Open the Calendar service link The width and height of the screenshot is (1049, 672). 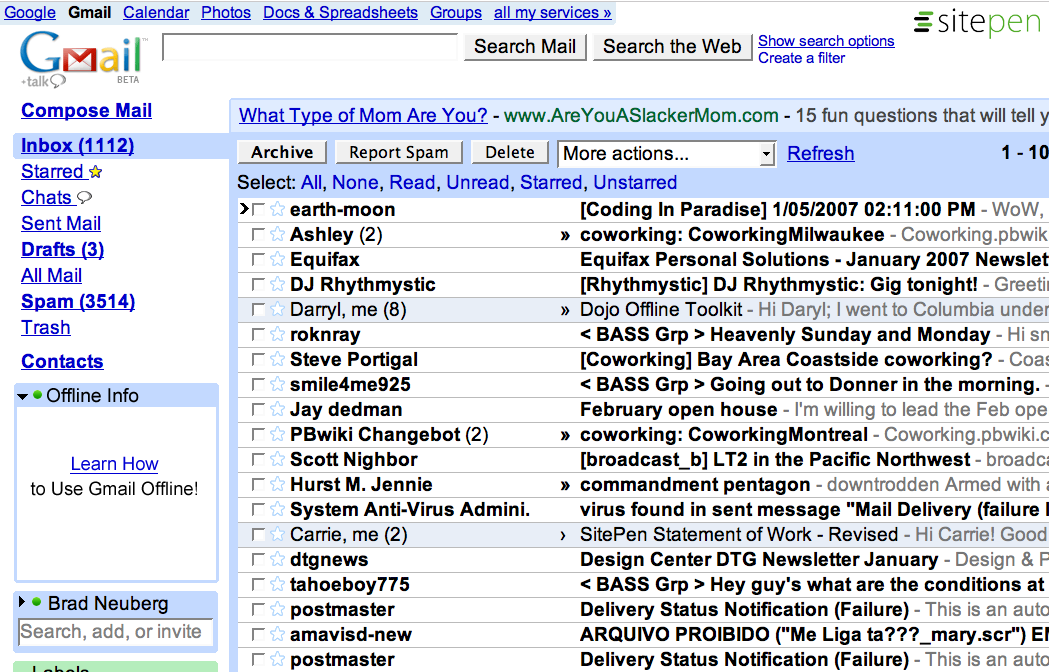click(156, 12)
